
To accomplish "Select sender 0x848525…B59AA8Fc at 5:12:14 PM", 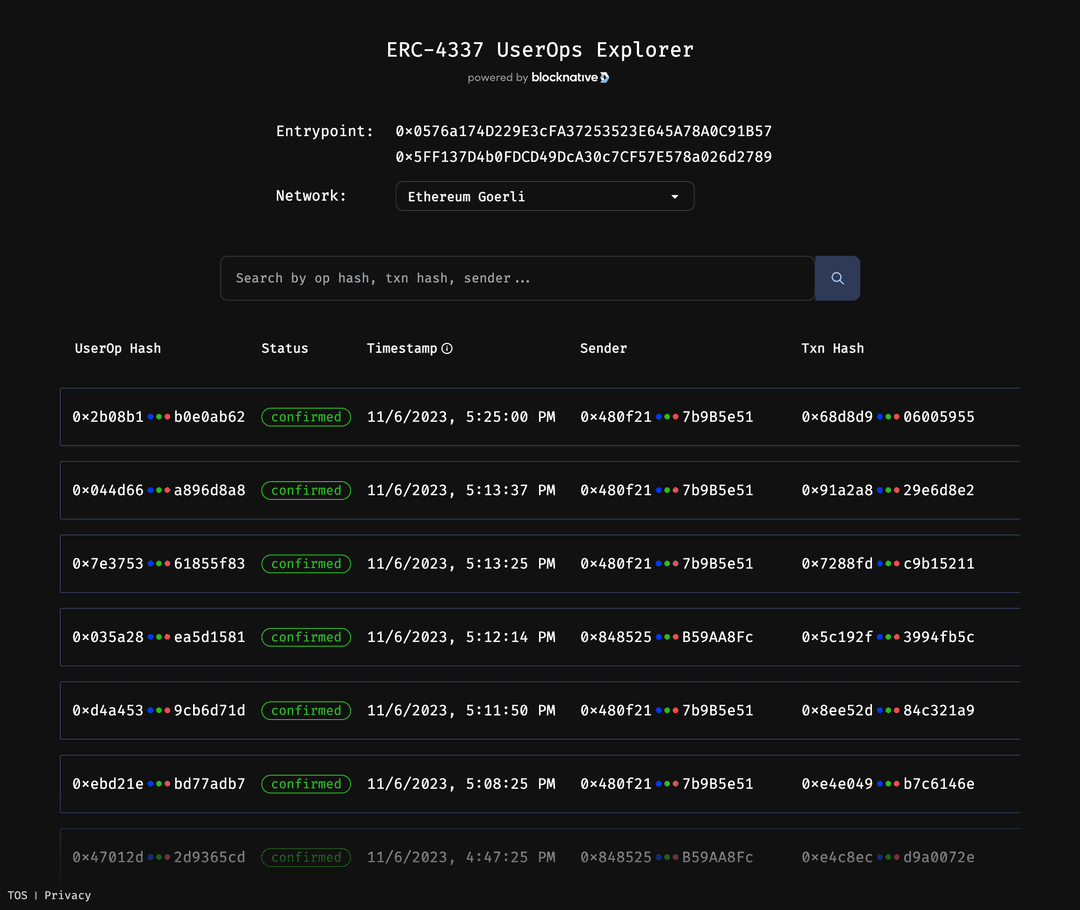I will (x=666, y=637).
